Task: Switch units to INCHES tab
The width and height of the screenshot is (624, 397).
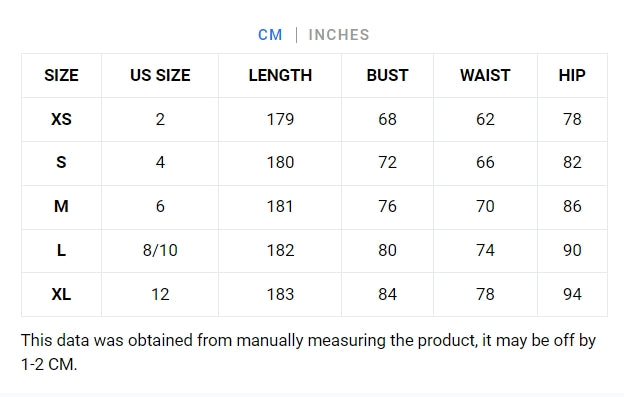Action: coord(339,35)
